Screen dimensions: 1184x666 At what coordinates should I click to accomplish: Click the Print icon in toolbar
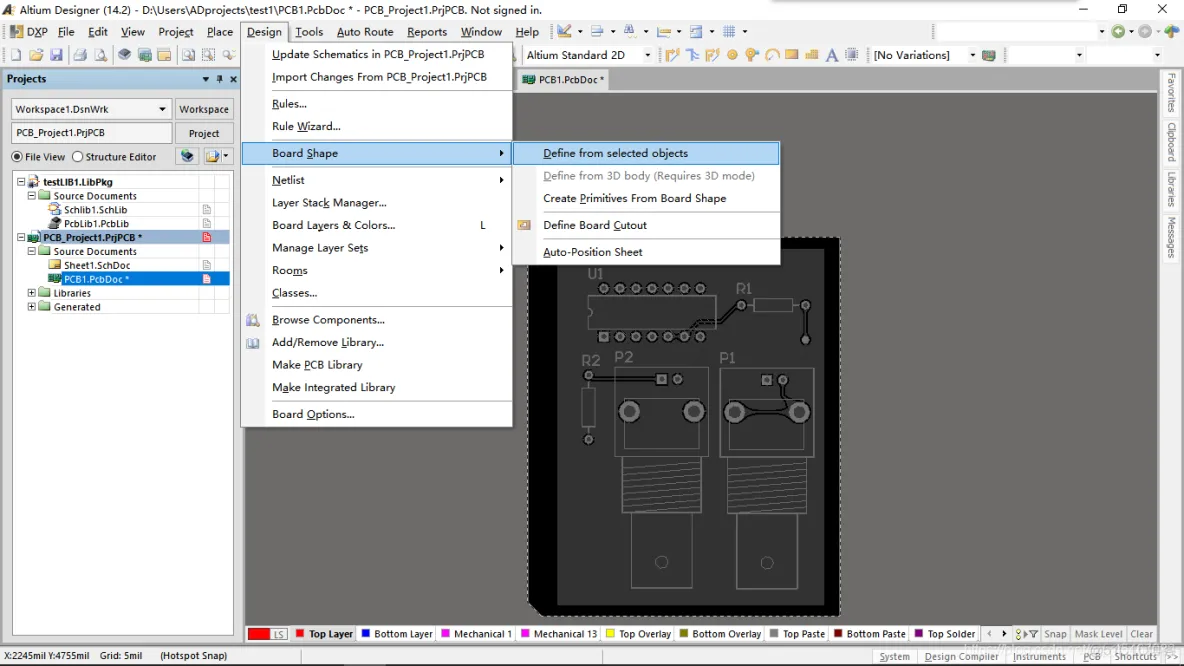tap(79, 55)
